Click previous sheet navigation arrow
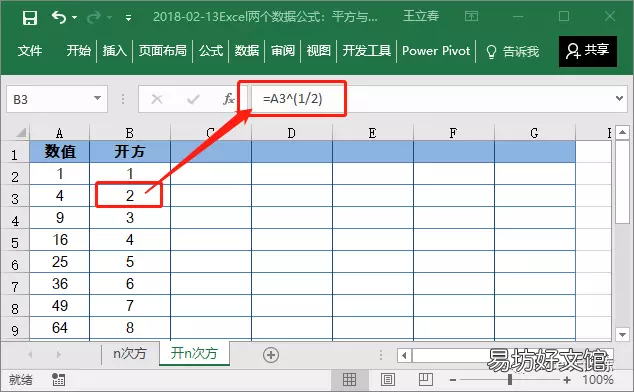The width and height of the screenshot is (634, 392). (x=30, y=355)
